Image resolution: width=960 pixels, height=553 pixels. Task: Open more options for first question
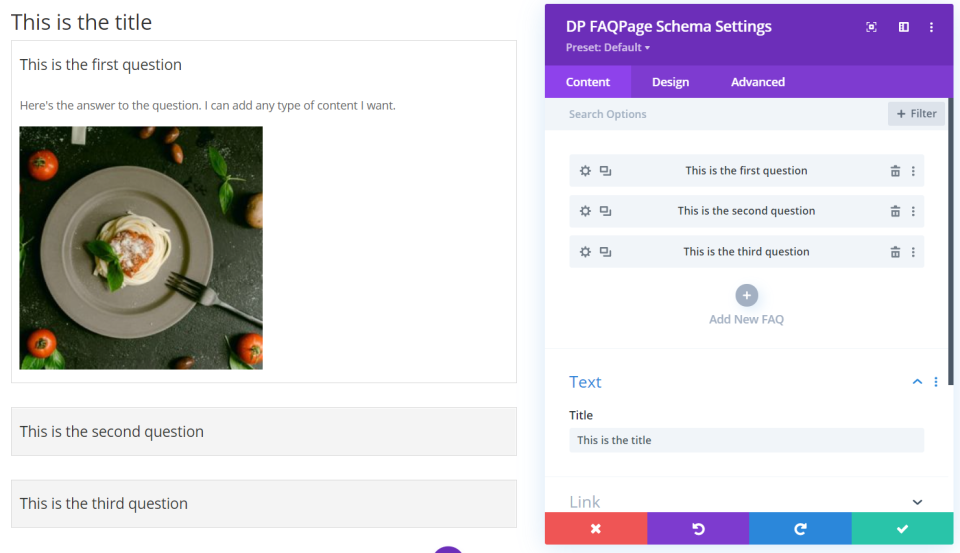click(913, 171)
